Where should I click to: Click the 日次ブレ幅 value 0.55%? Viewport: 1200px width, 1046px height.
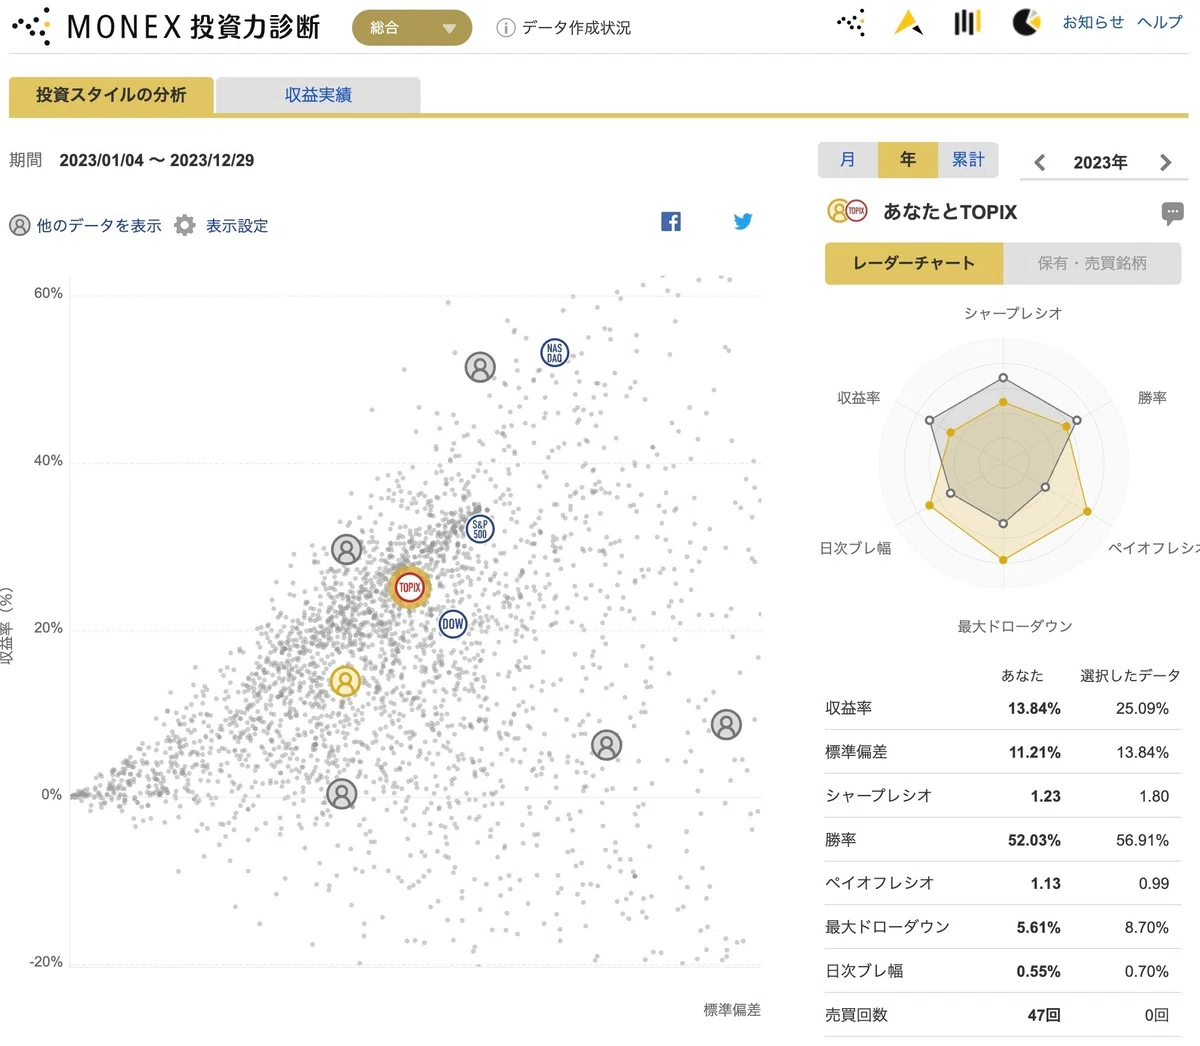coord(1039,972)
